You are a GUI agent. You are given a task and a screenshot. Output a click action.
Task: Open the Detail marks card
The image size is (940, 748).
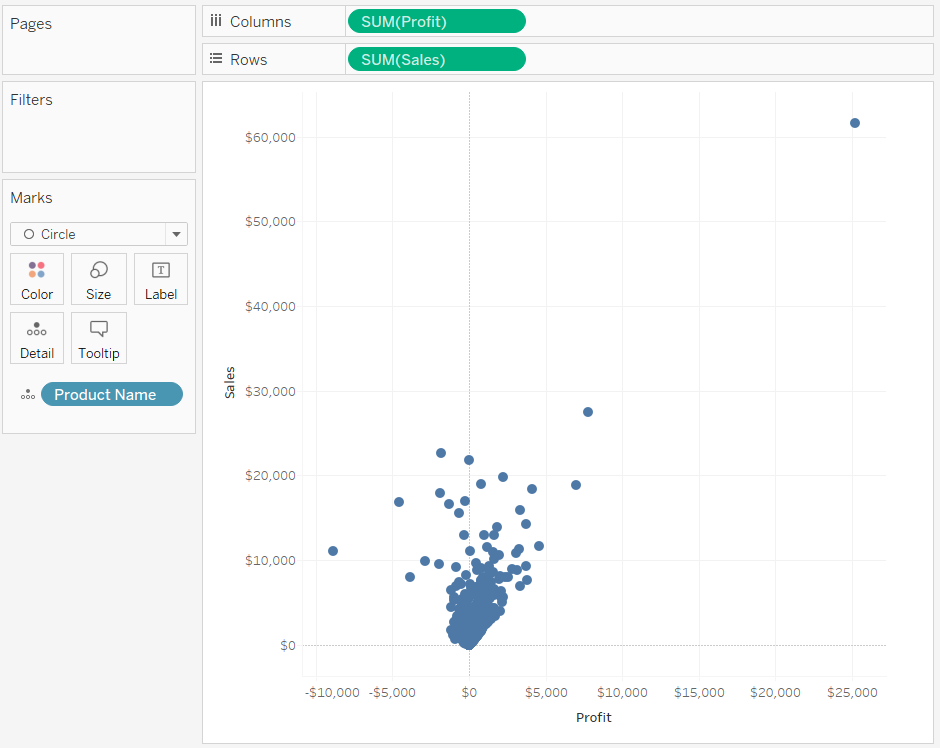click(x=37, y=338)
